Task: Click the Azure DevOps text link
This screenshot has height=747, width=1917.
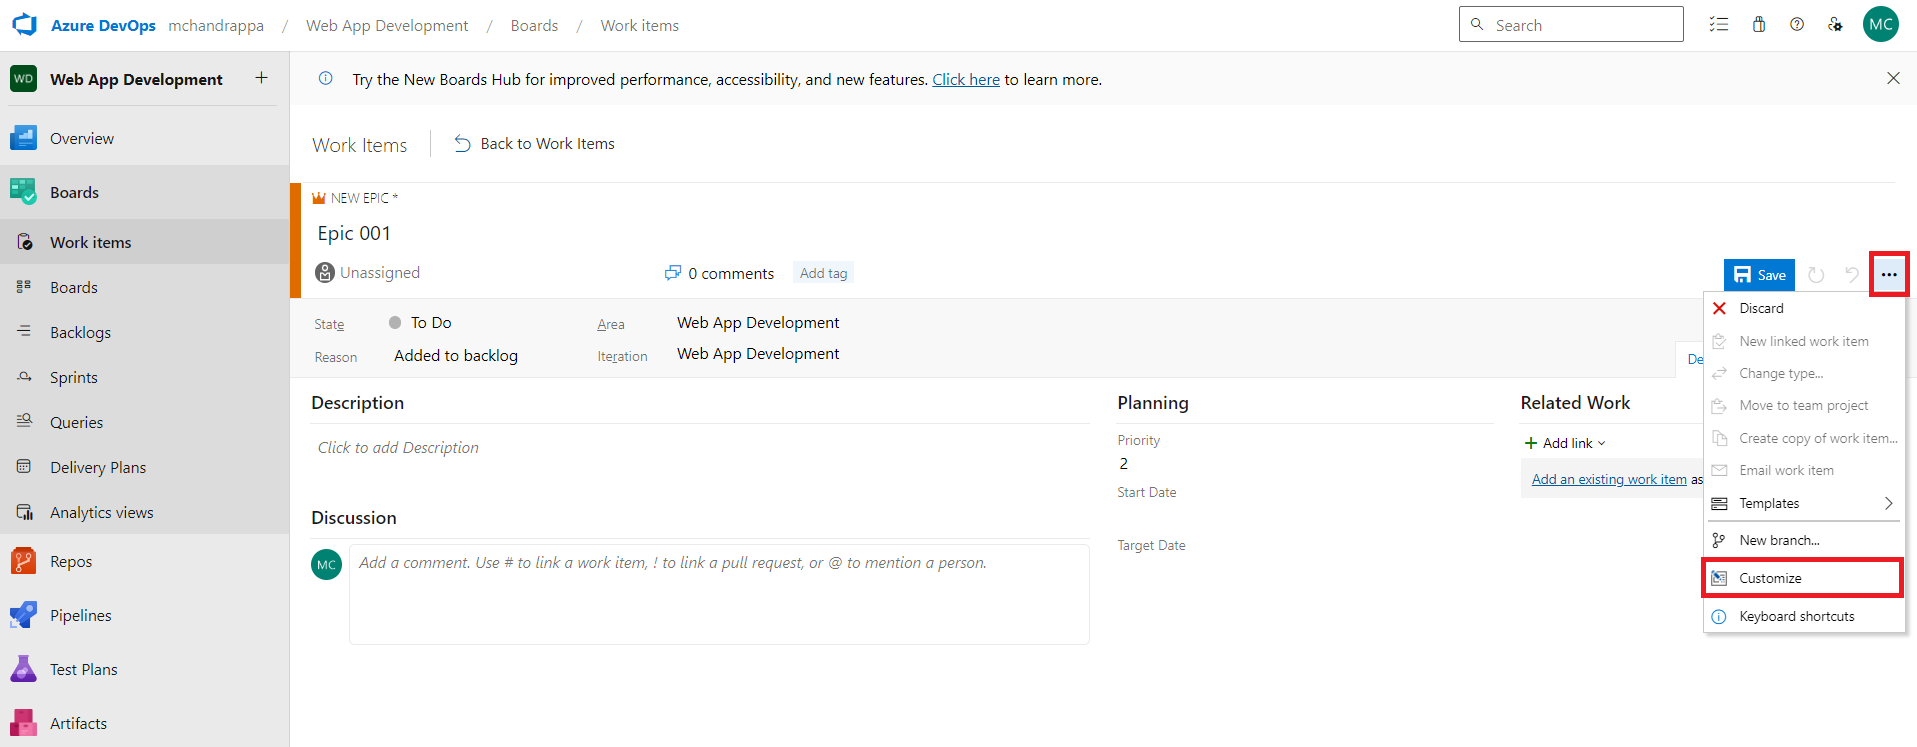Action: pyautogui.click(x=103, y=25)
